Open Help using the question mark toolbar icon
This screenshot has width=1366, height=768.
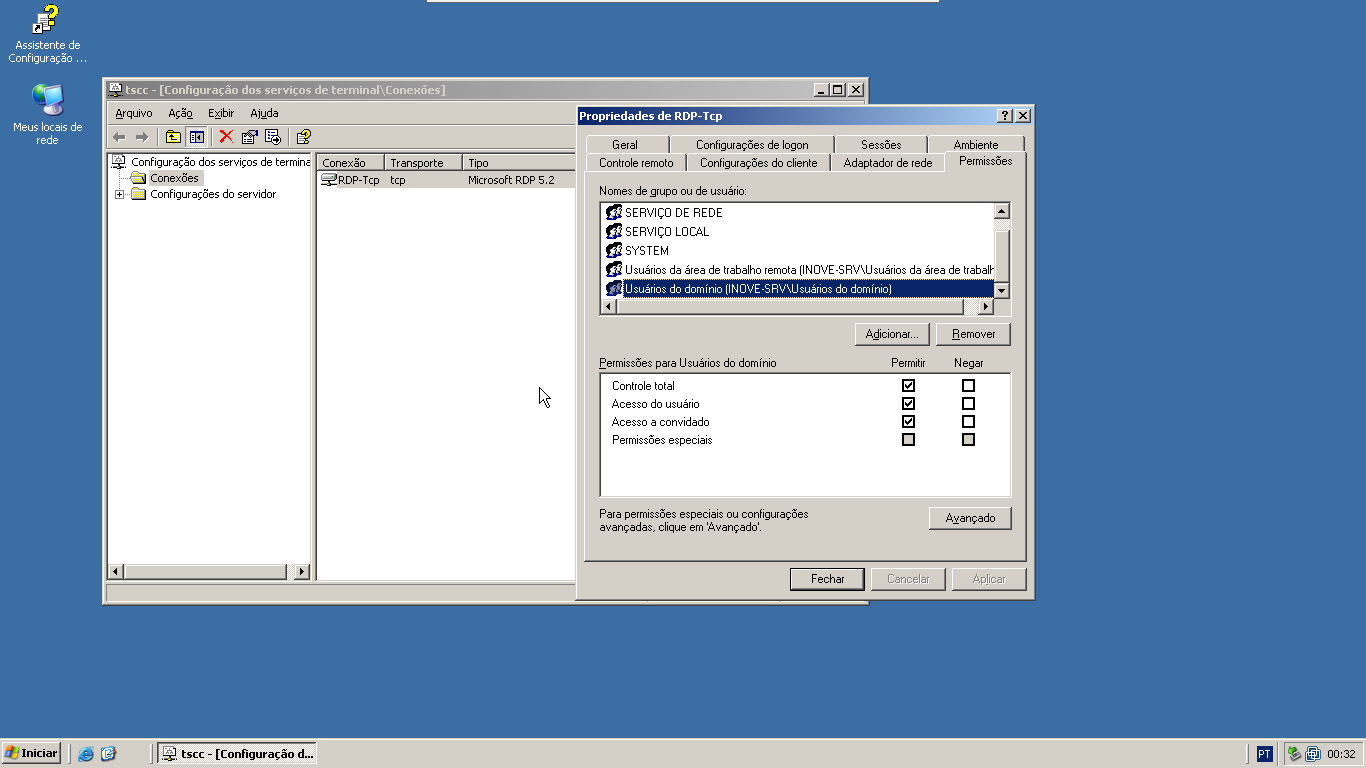click(302, 137)
